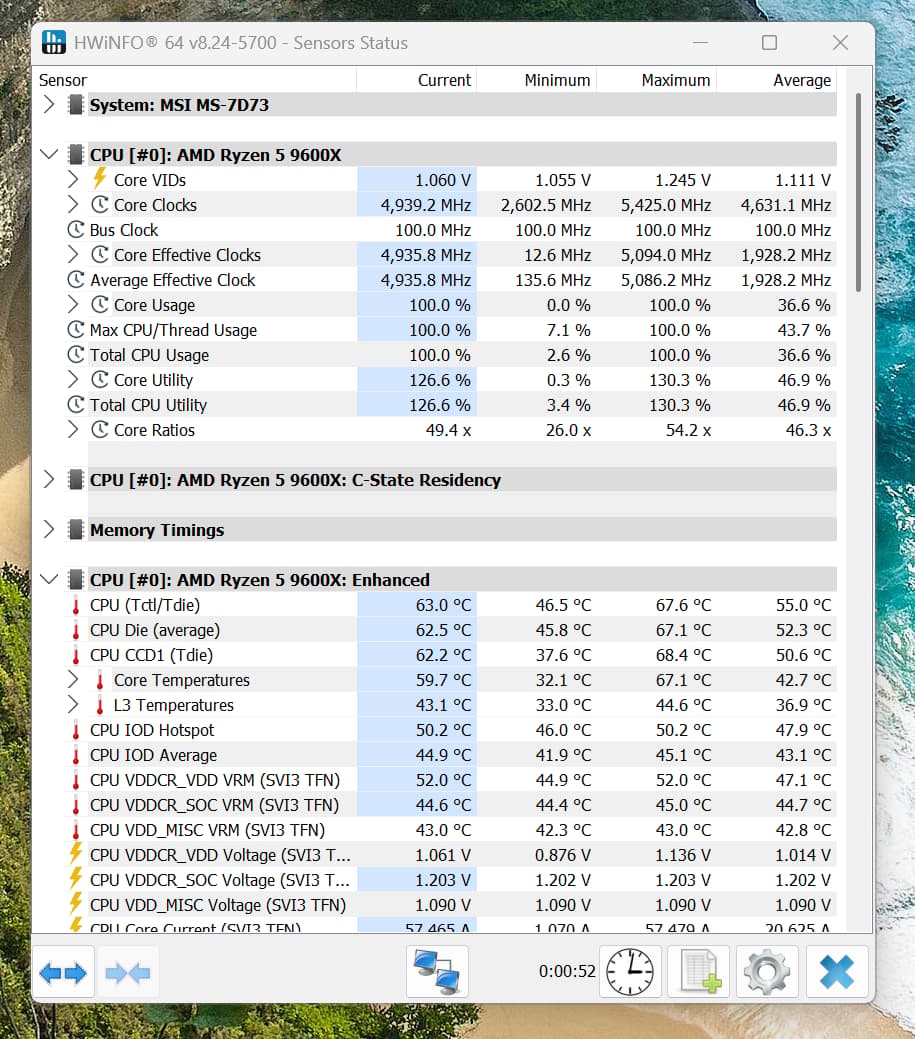Expand the Core Ratios row
This screenshot has width=915, height=1039.
pyautogui.click(x=73, y=429)
